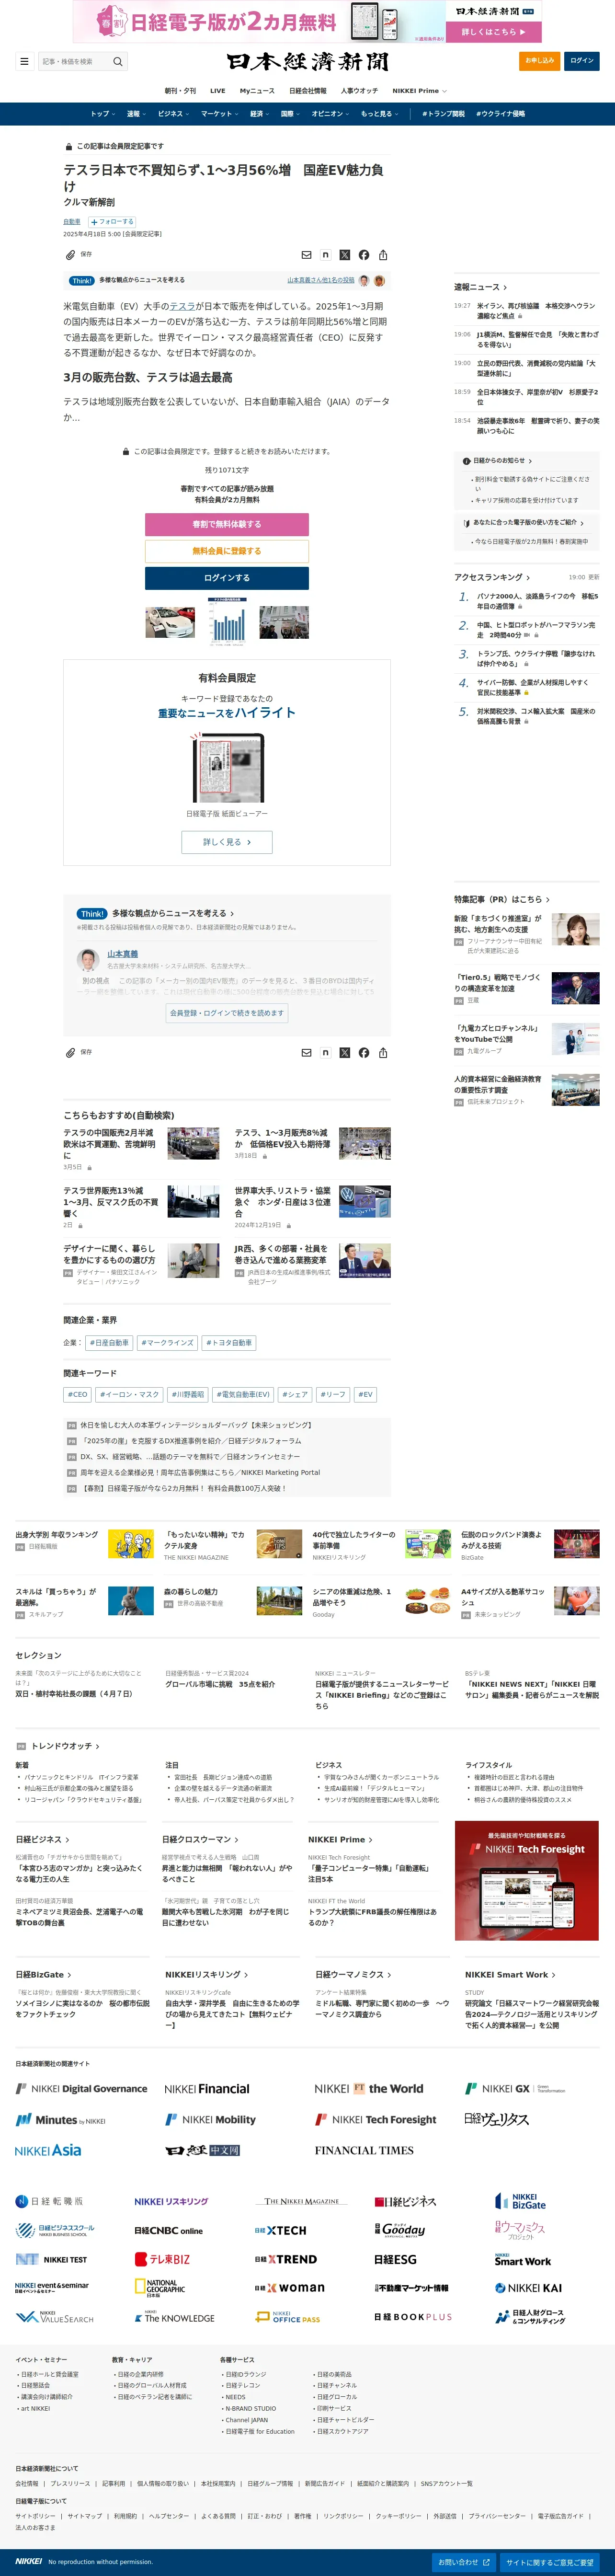Click 詳しく見る in the 有料会員限定 box
615x2576 pixels.
pyautogui.click(x=227, y=842)
